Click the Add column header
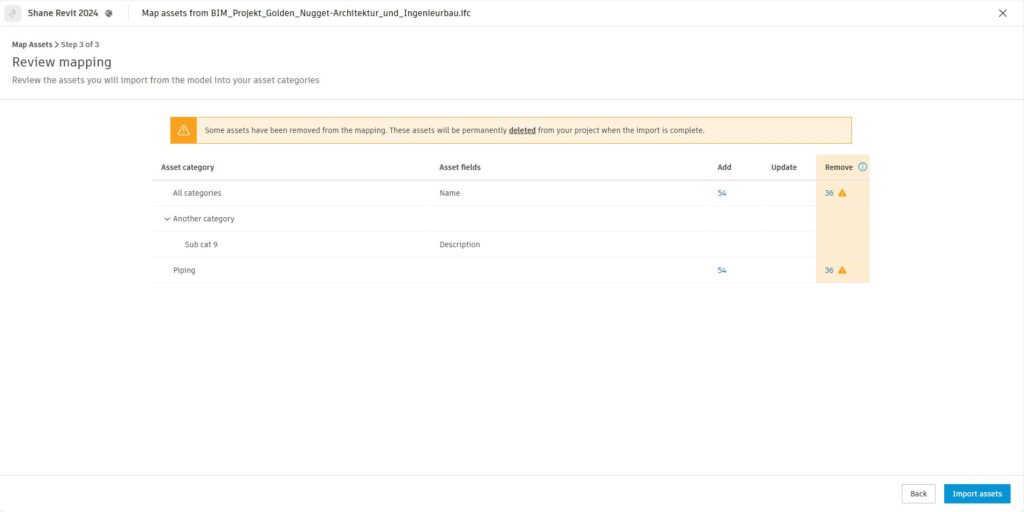 [724, 167]
